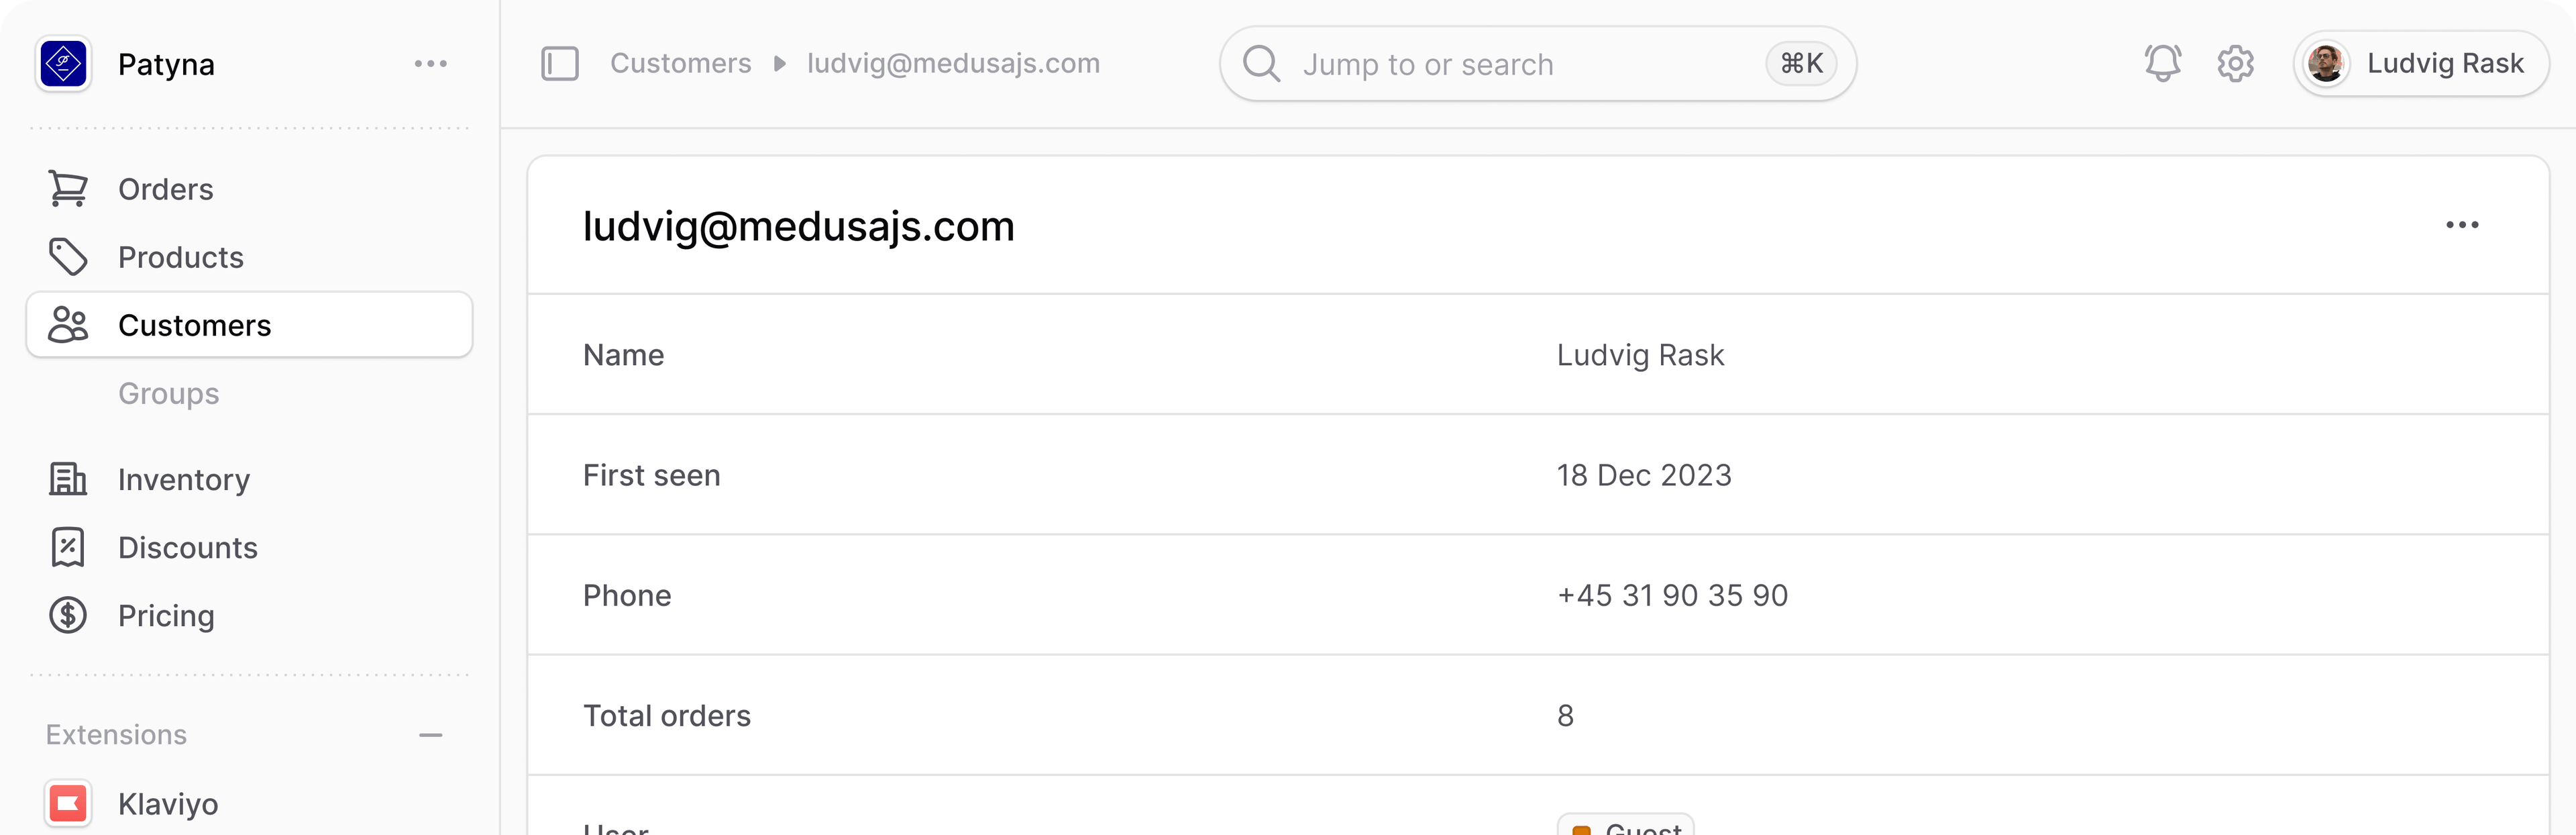The width and height of the screenshot is (2576, 835).
Task: Open settings gear icon
Action: [x=2235, y=63]
